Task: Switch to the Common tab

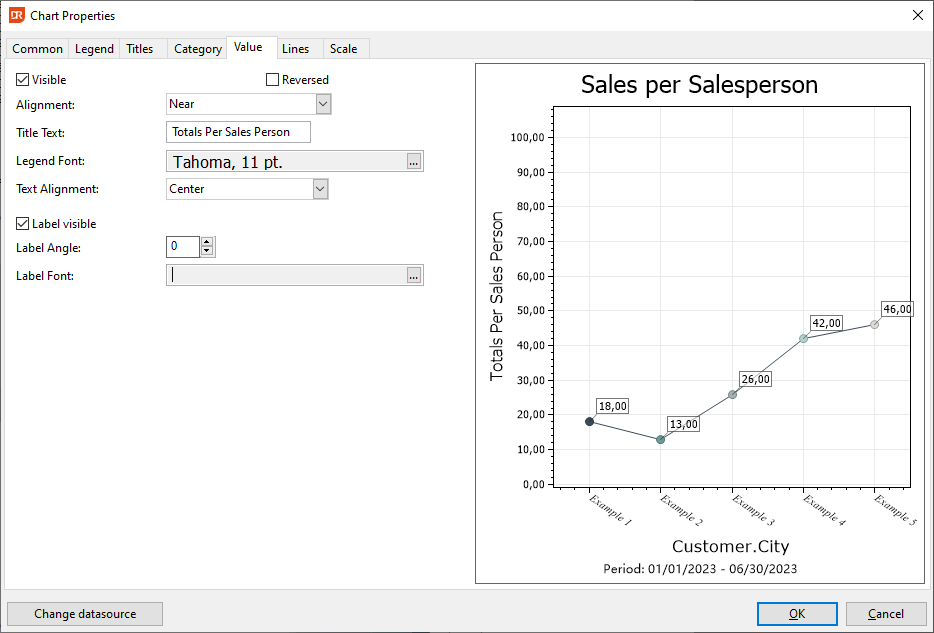Action: 38,49
